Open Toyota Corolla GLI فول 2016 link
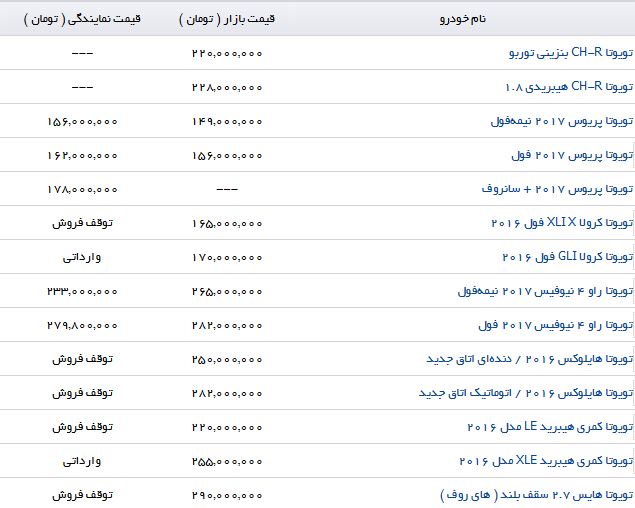This screenshot has height=508, width=635. pos(567,257)
